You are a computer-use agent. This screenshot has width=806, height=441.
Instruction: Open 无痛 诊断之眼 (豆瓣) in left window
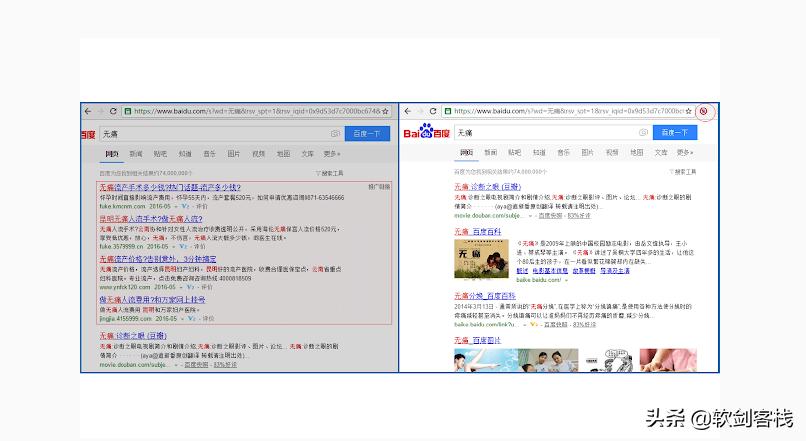(x=133, y=336)
